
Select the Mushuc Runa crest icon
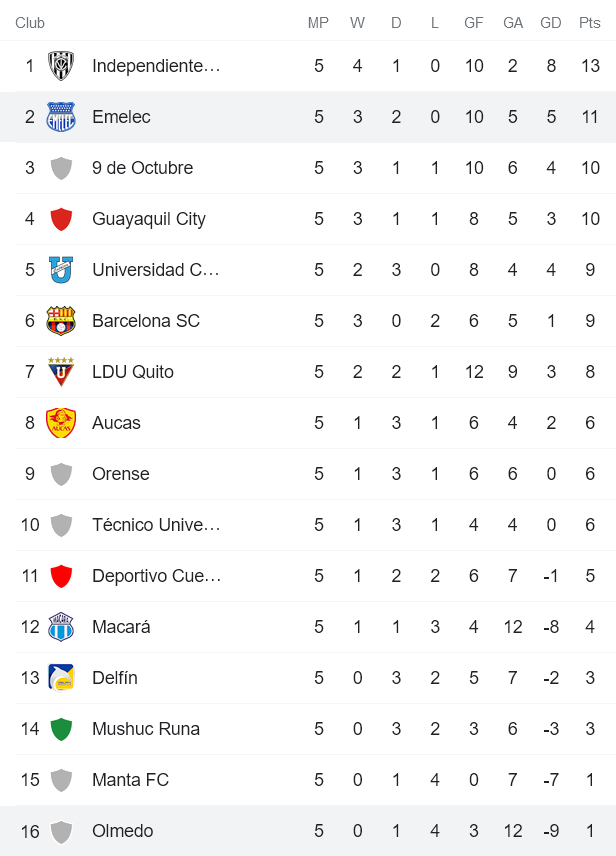click(x=62, y=729)
